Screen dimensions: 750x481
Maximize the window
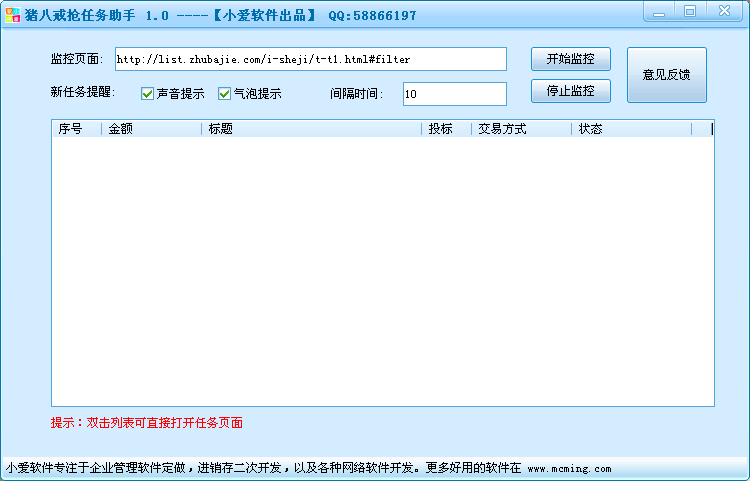[690, 11]
